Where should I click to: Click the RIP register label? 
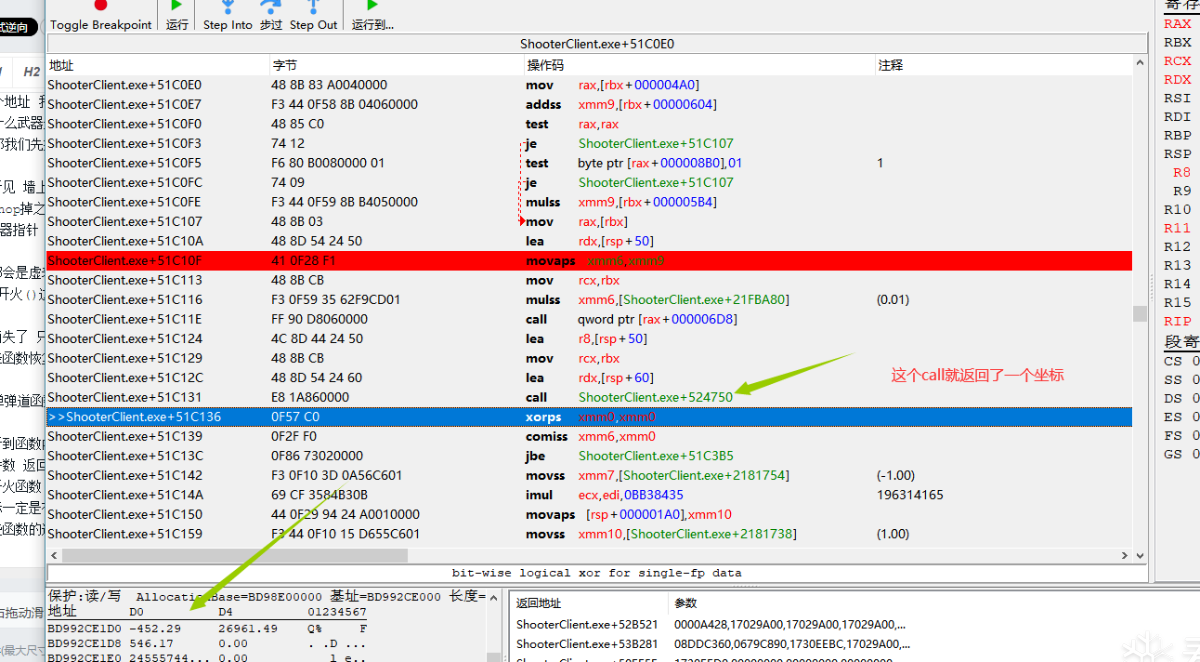pos(1177,321)
